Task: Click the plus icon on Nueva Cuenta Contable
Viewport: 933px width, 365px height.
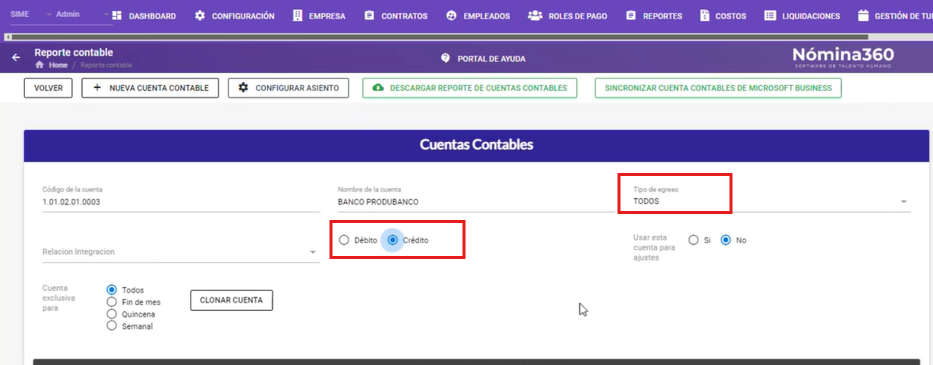Action: tap(98, 88)
